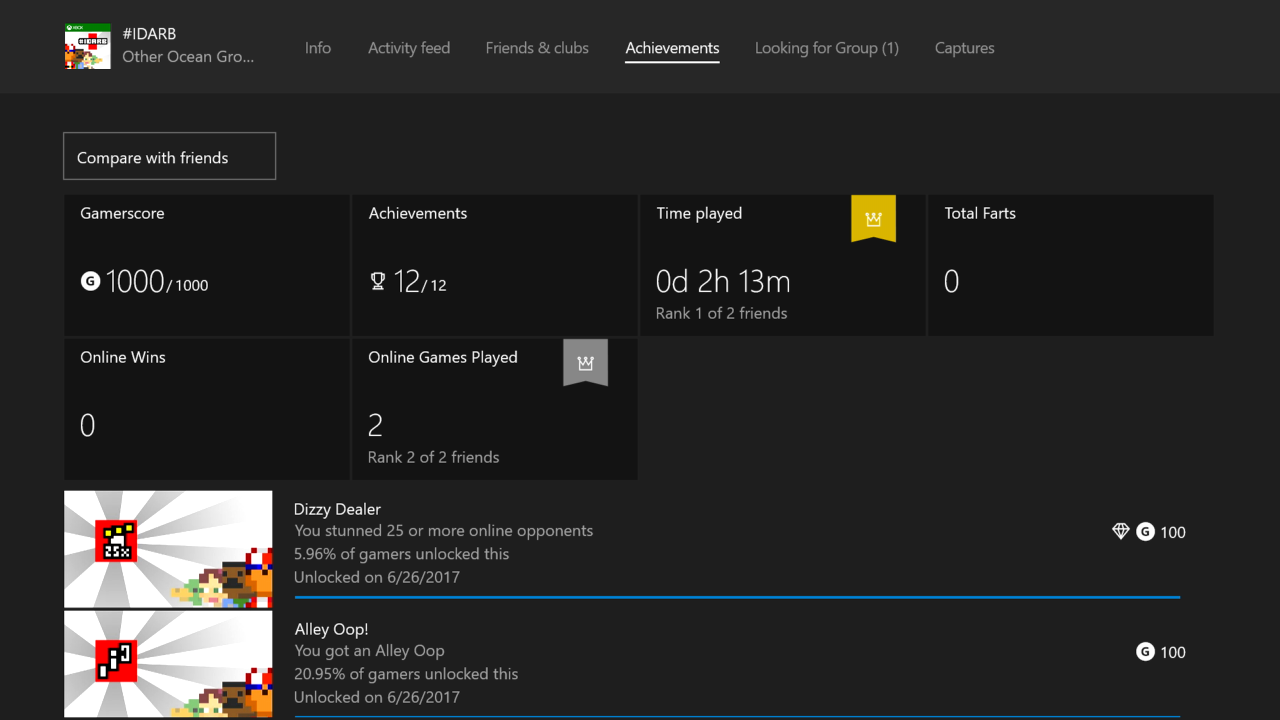This screenshot has width=1280, height=720.
Task: Open the Online Wins stat tile
Action: coord(207,409)
